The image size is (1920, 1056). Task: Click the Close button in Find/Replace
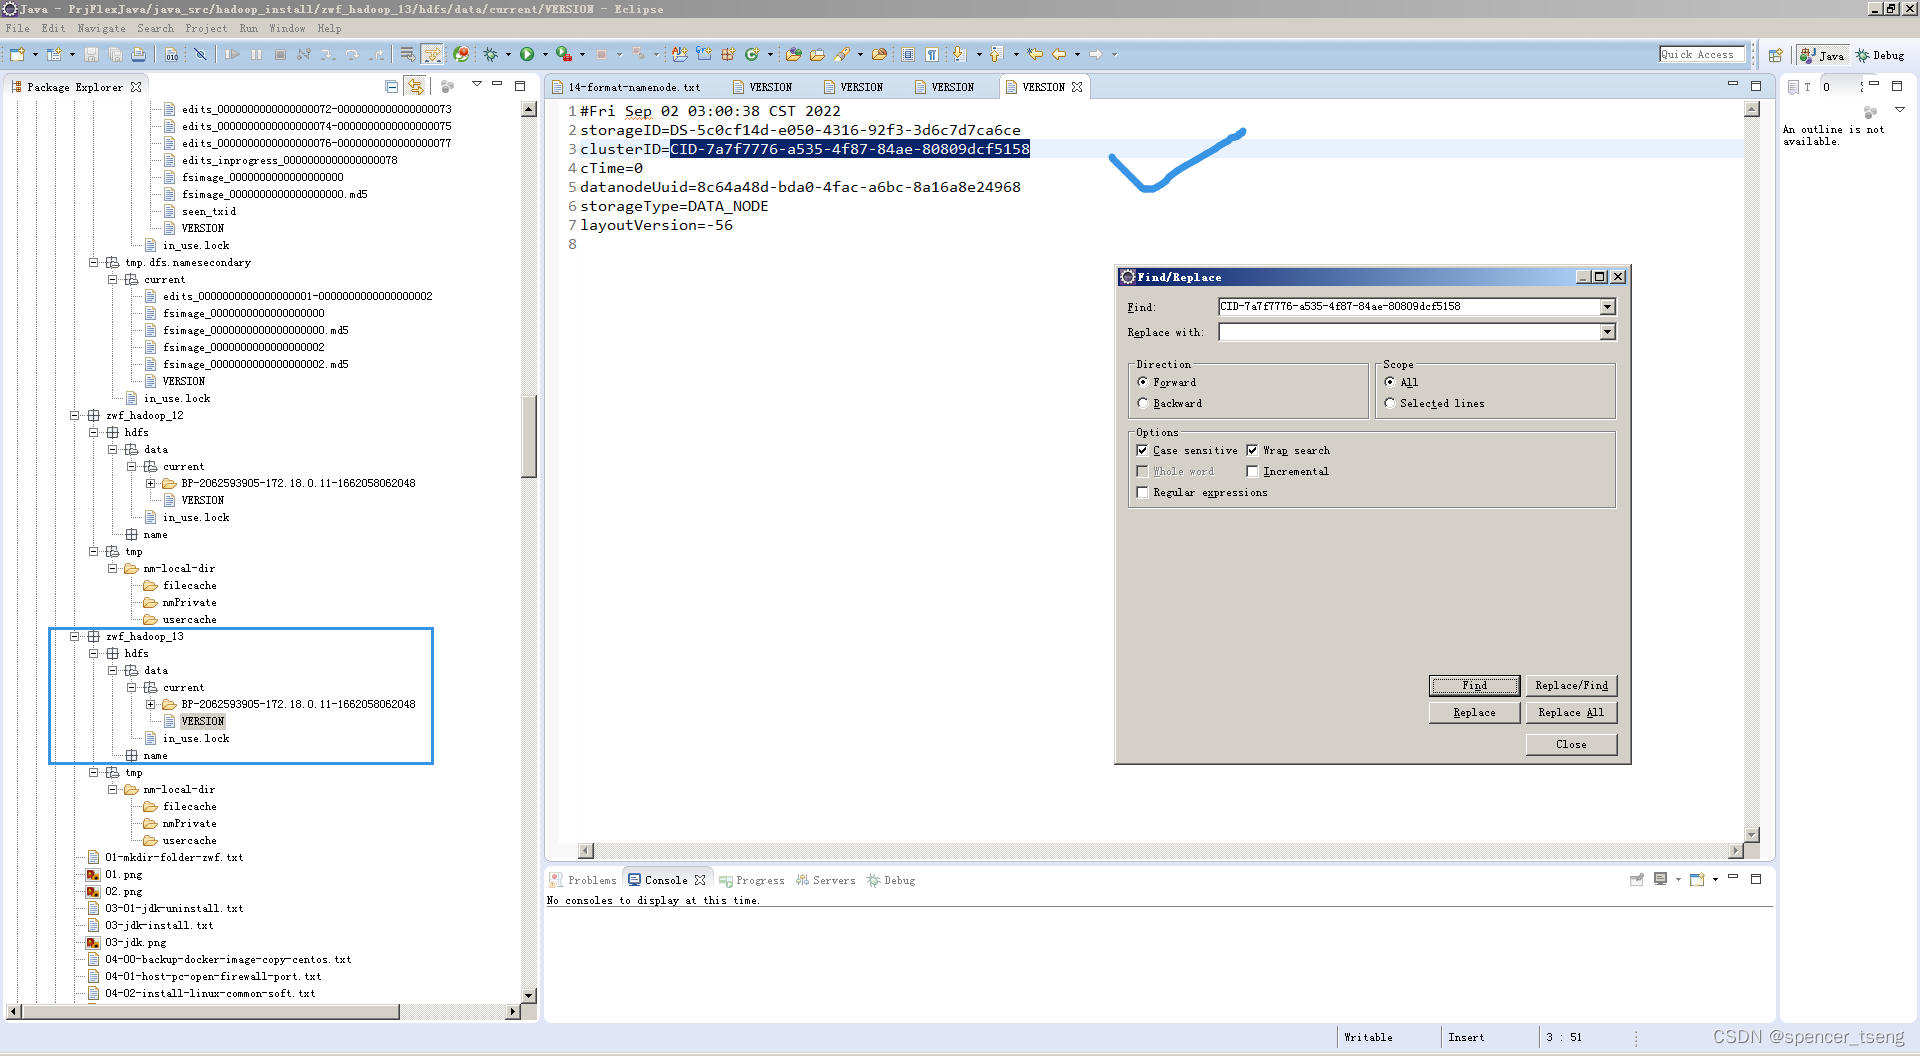tap(1570, 744)
